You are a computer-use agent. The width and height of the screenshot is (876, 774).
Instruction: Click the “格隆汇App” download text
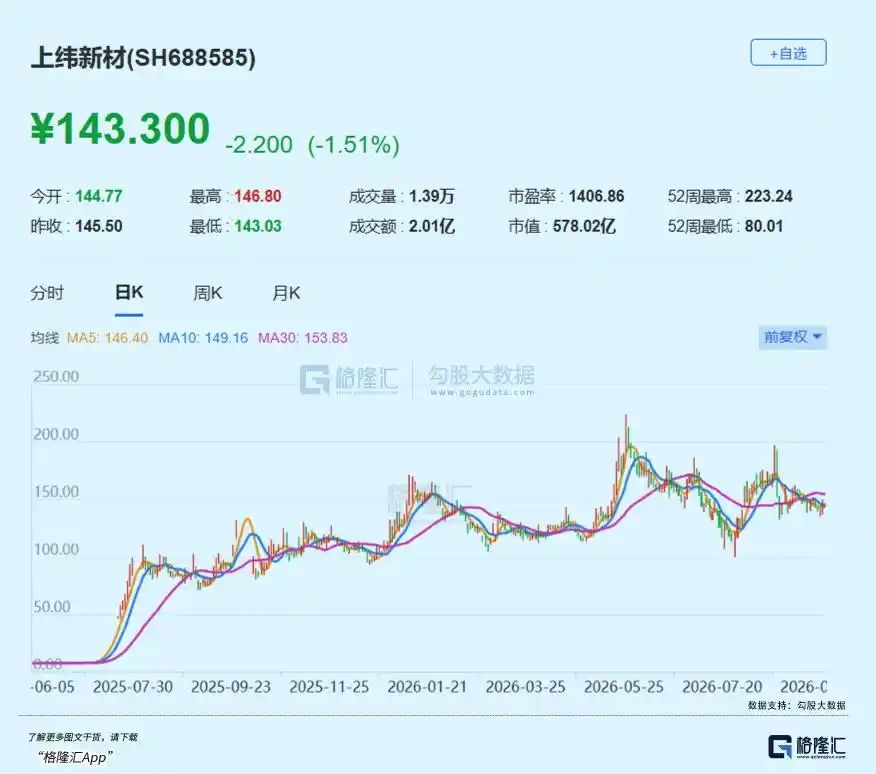[x=75, y=758]
